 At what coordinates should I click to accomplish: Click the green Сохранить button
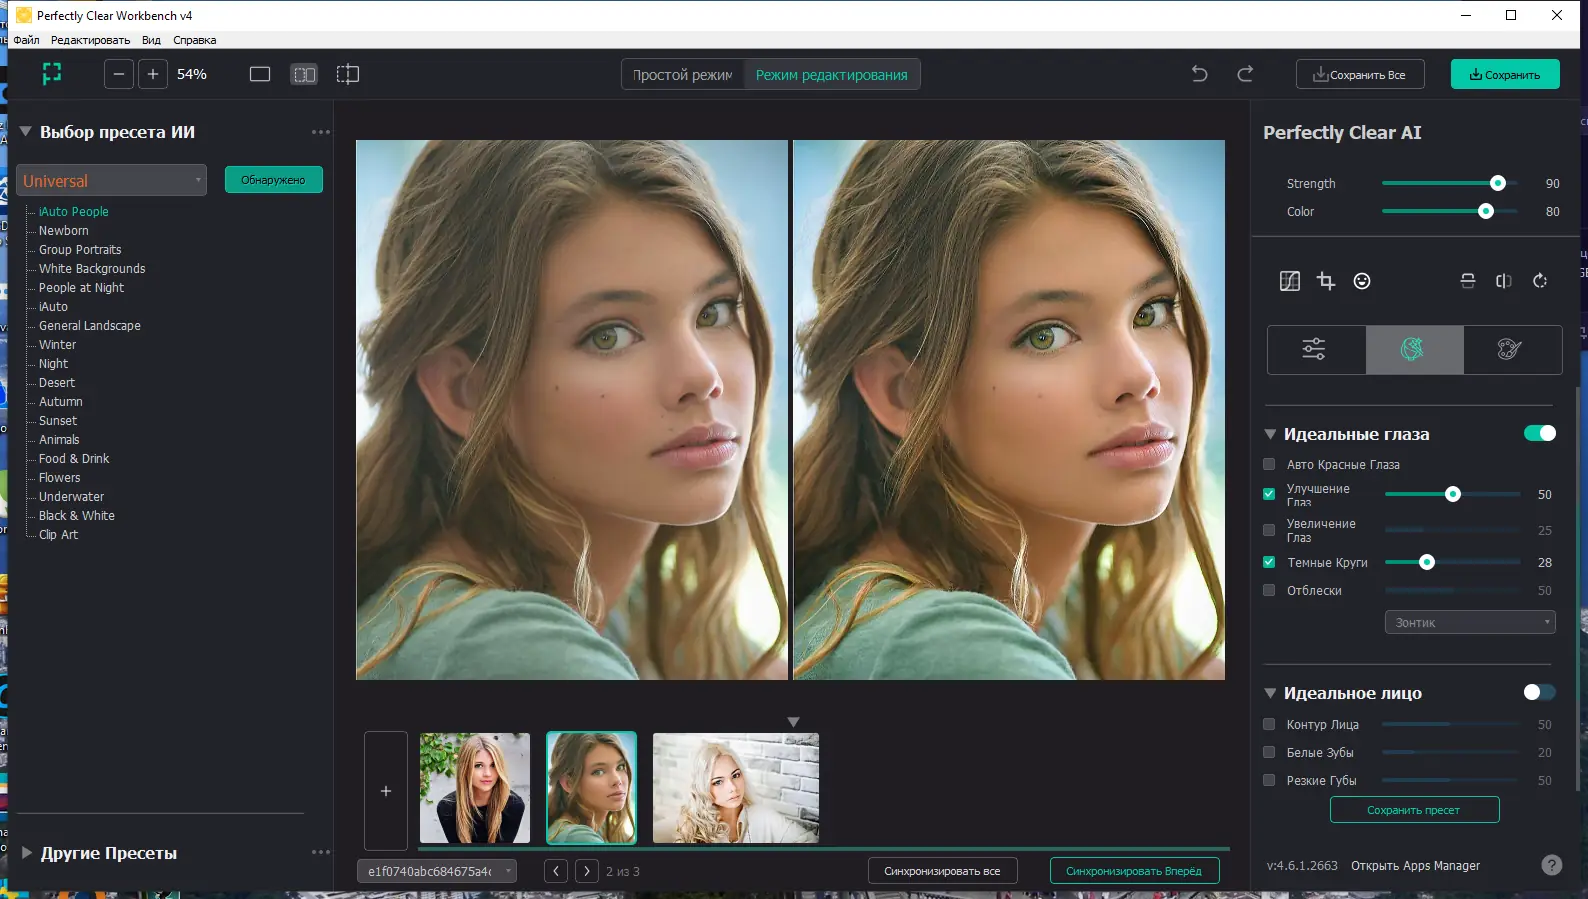1505,75
